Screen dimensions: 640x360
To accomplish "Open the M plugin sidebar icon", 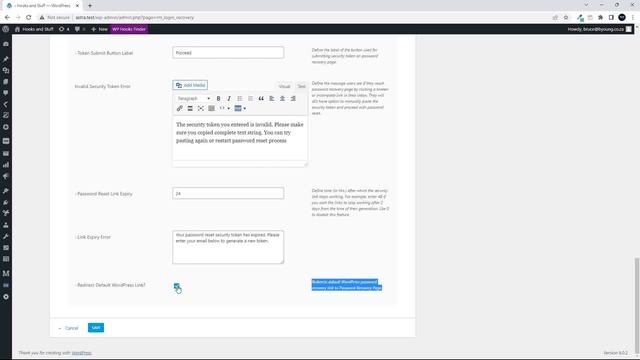I will (x=6, y=273).
